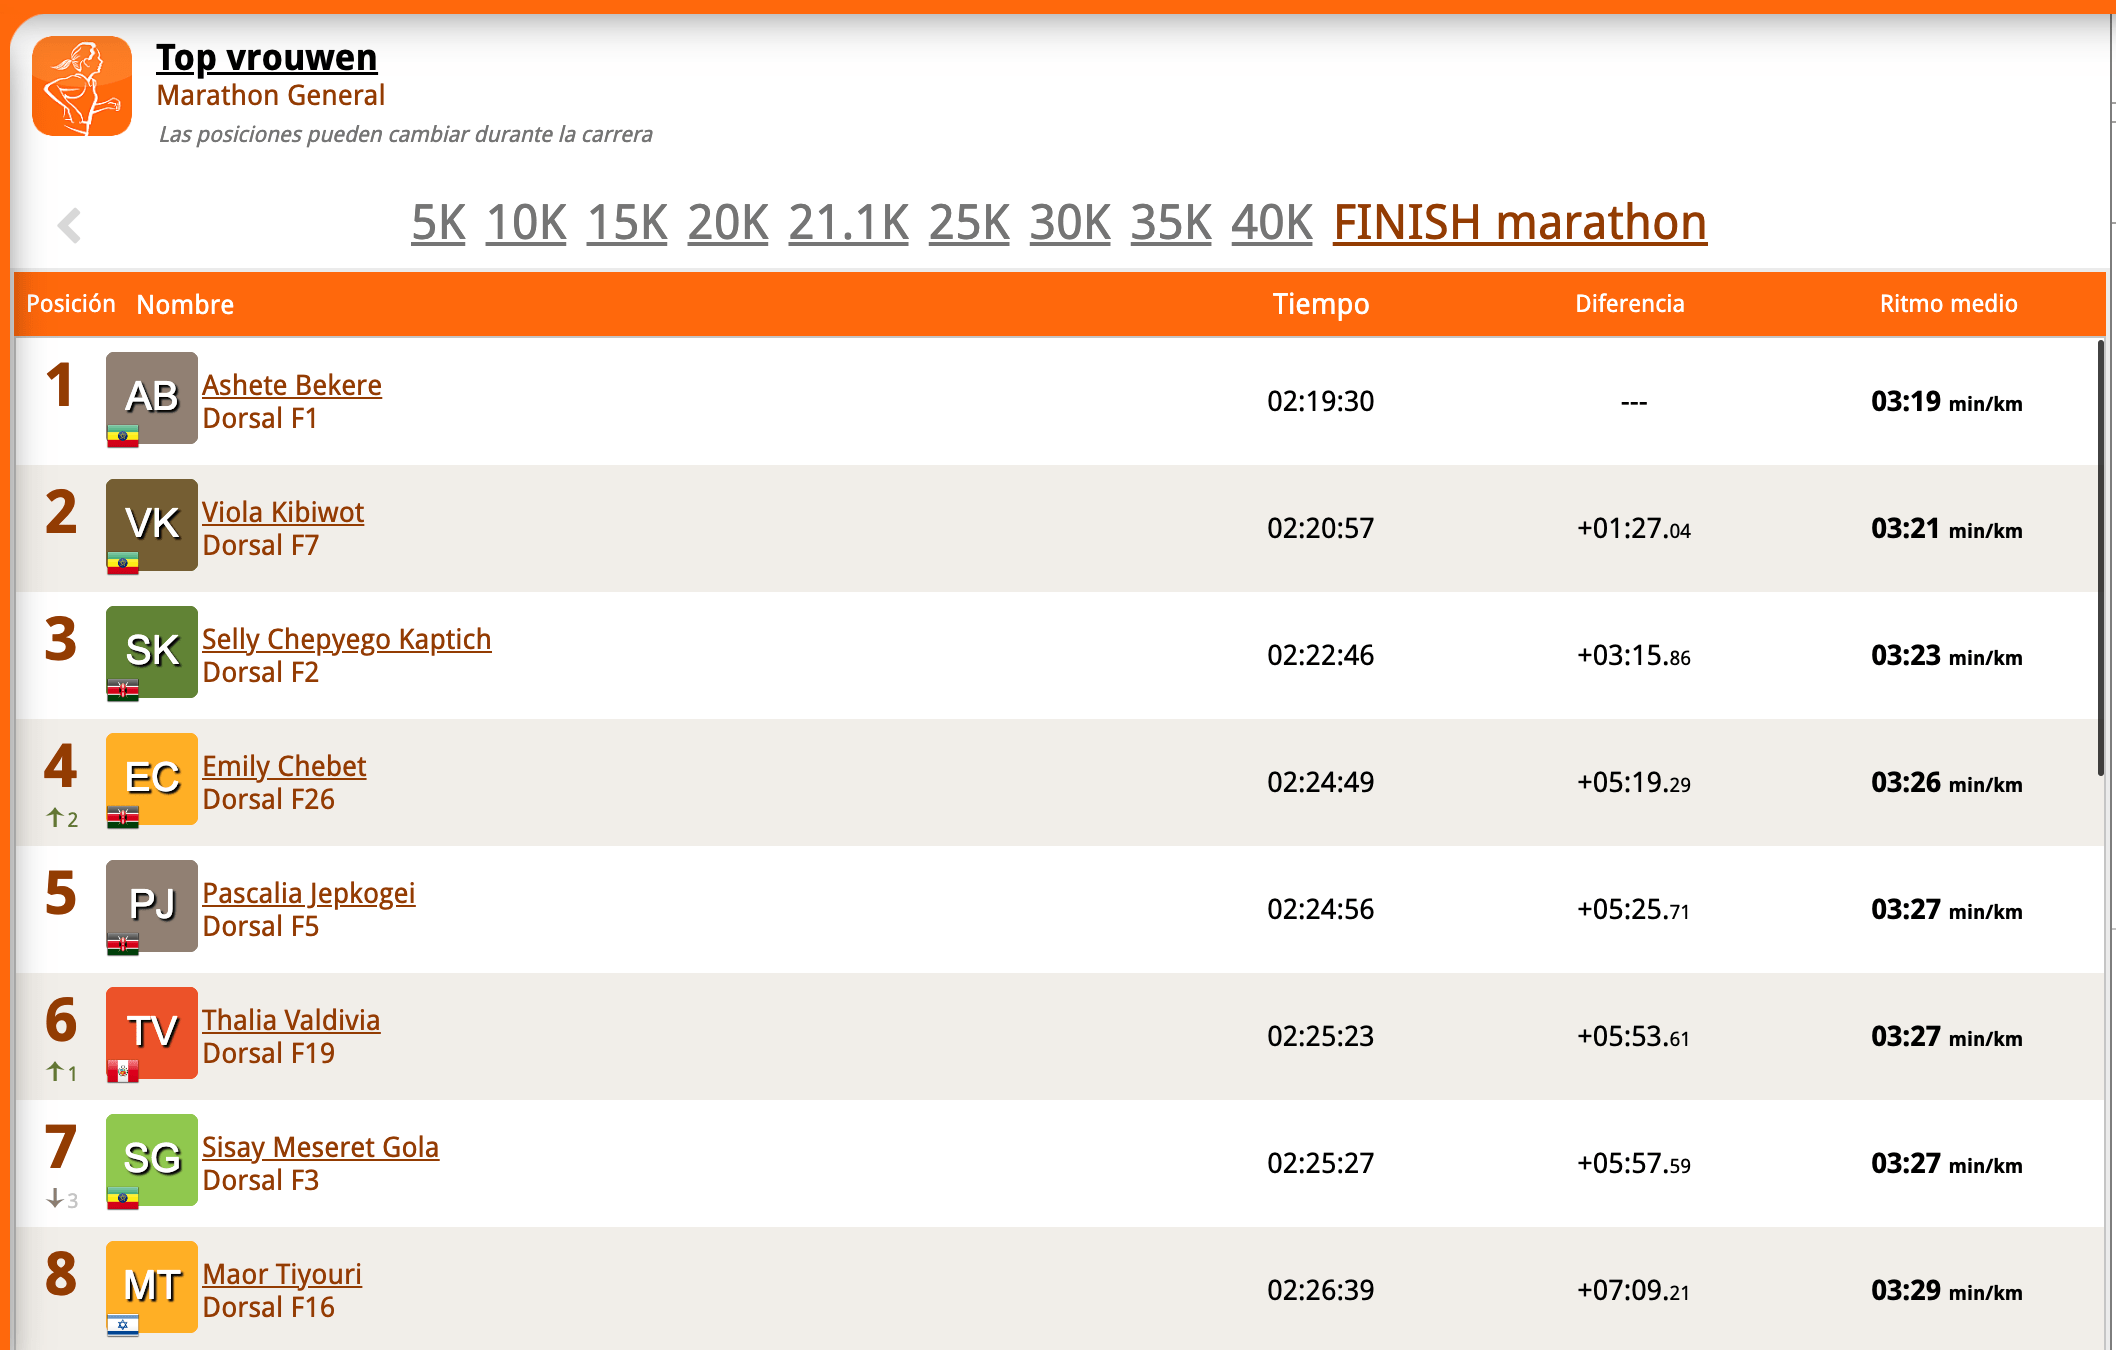Open Selly Chepyego Kaptich's runner profile
Screen dimensions: 2116x1350
(x=346, y=639)
